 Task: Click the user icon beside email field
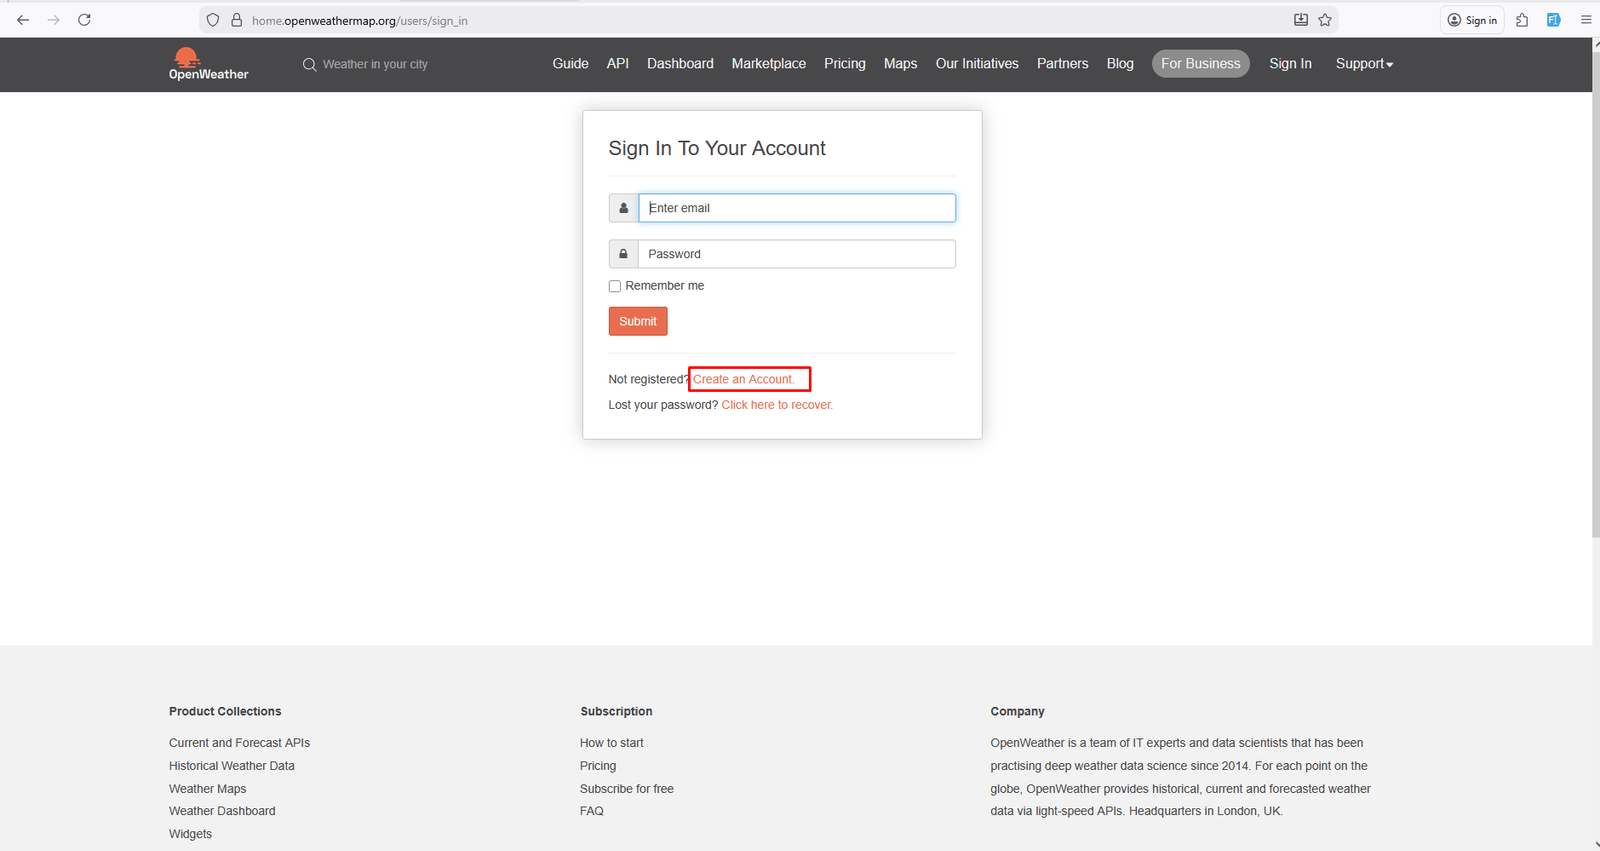click(624, 208)
